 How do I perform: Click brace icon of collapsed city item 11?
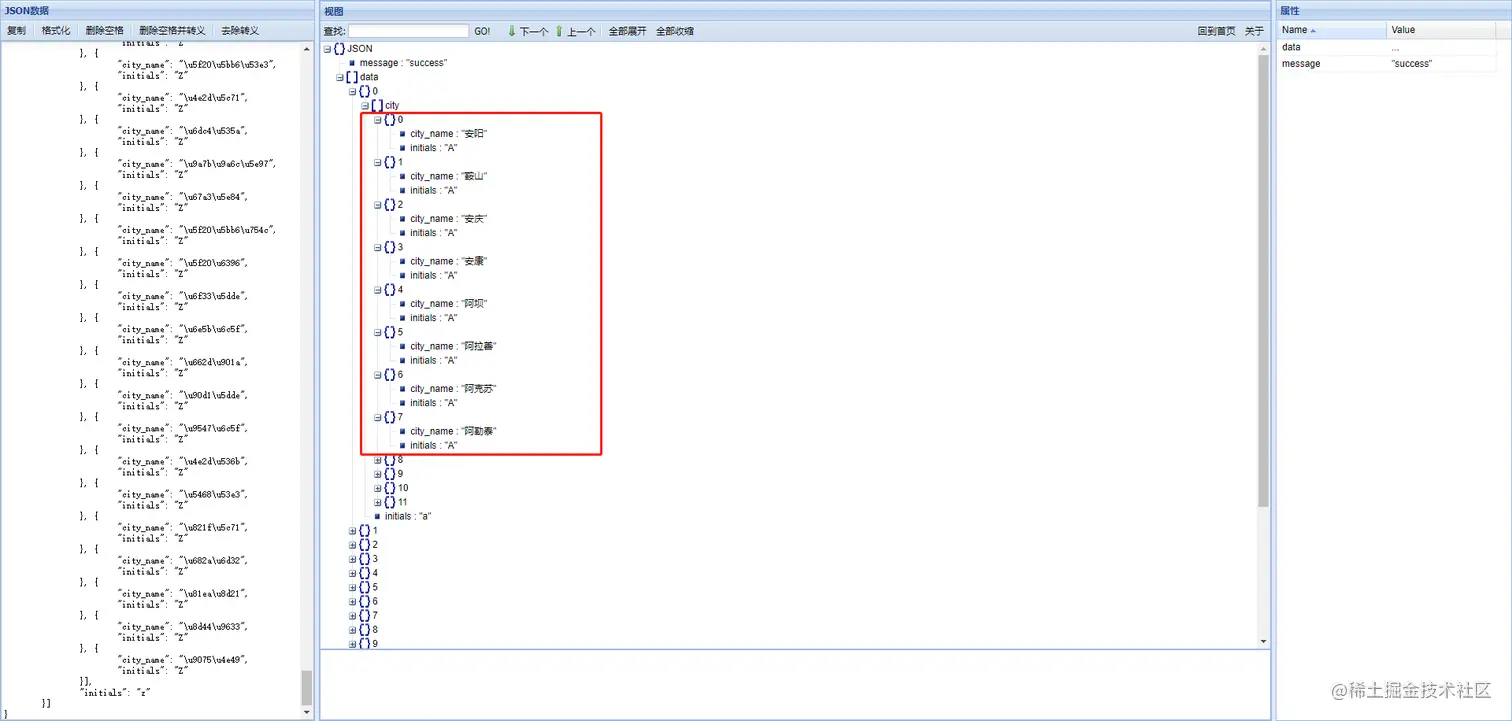[390, 502]
